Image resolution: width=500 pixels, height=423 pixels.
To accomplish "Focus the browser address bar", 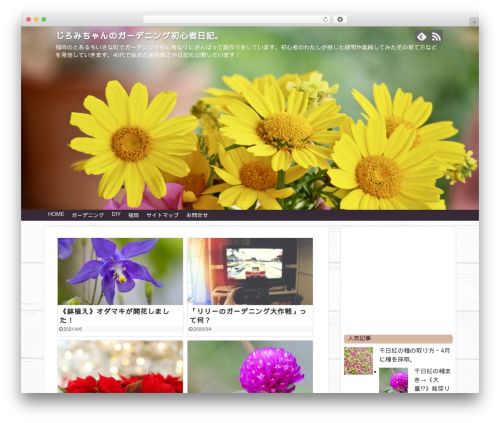I will pyautogui.click(x=237, y=20).
